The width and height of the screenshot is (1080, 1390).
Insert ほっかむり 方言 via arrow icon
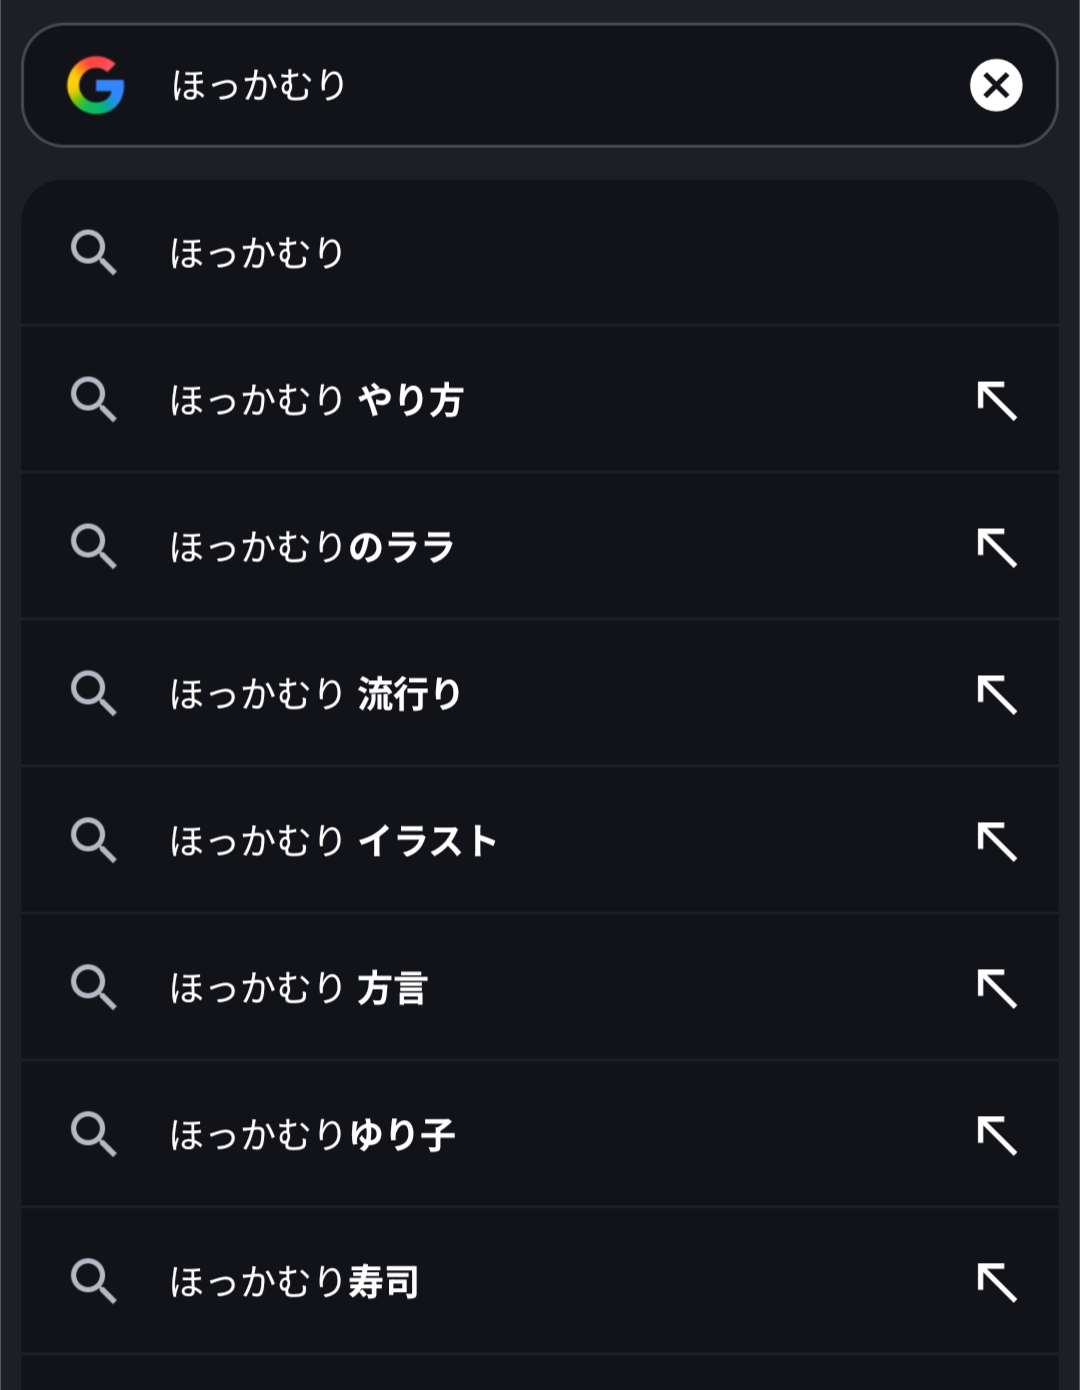click(x=996, y=988)
